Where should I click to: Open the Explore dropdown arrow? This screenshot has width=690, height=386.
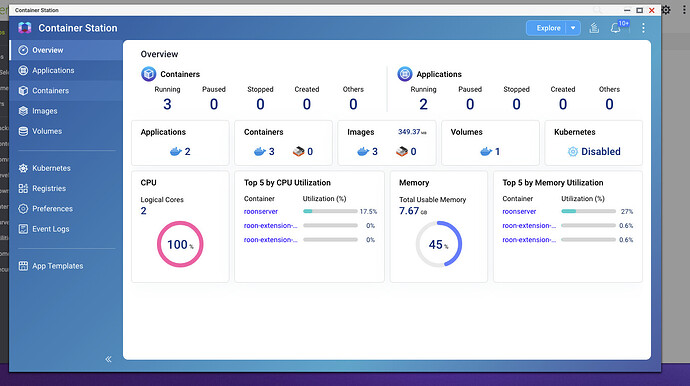[x=573, y=28]
